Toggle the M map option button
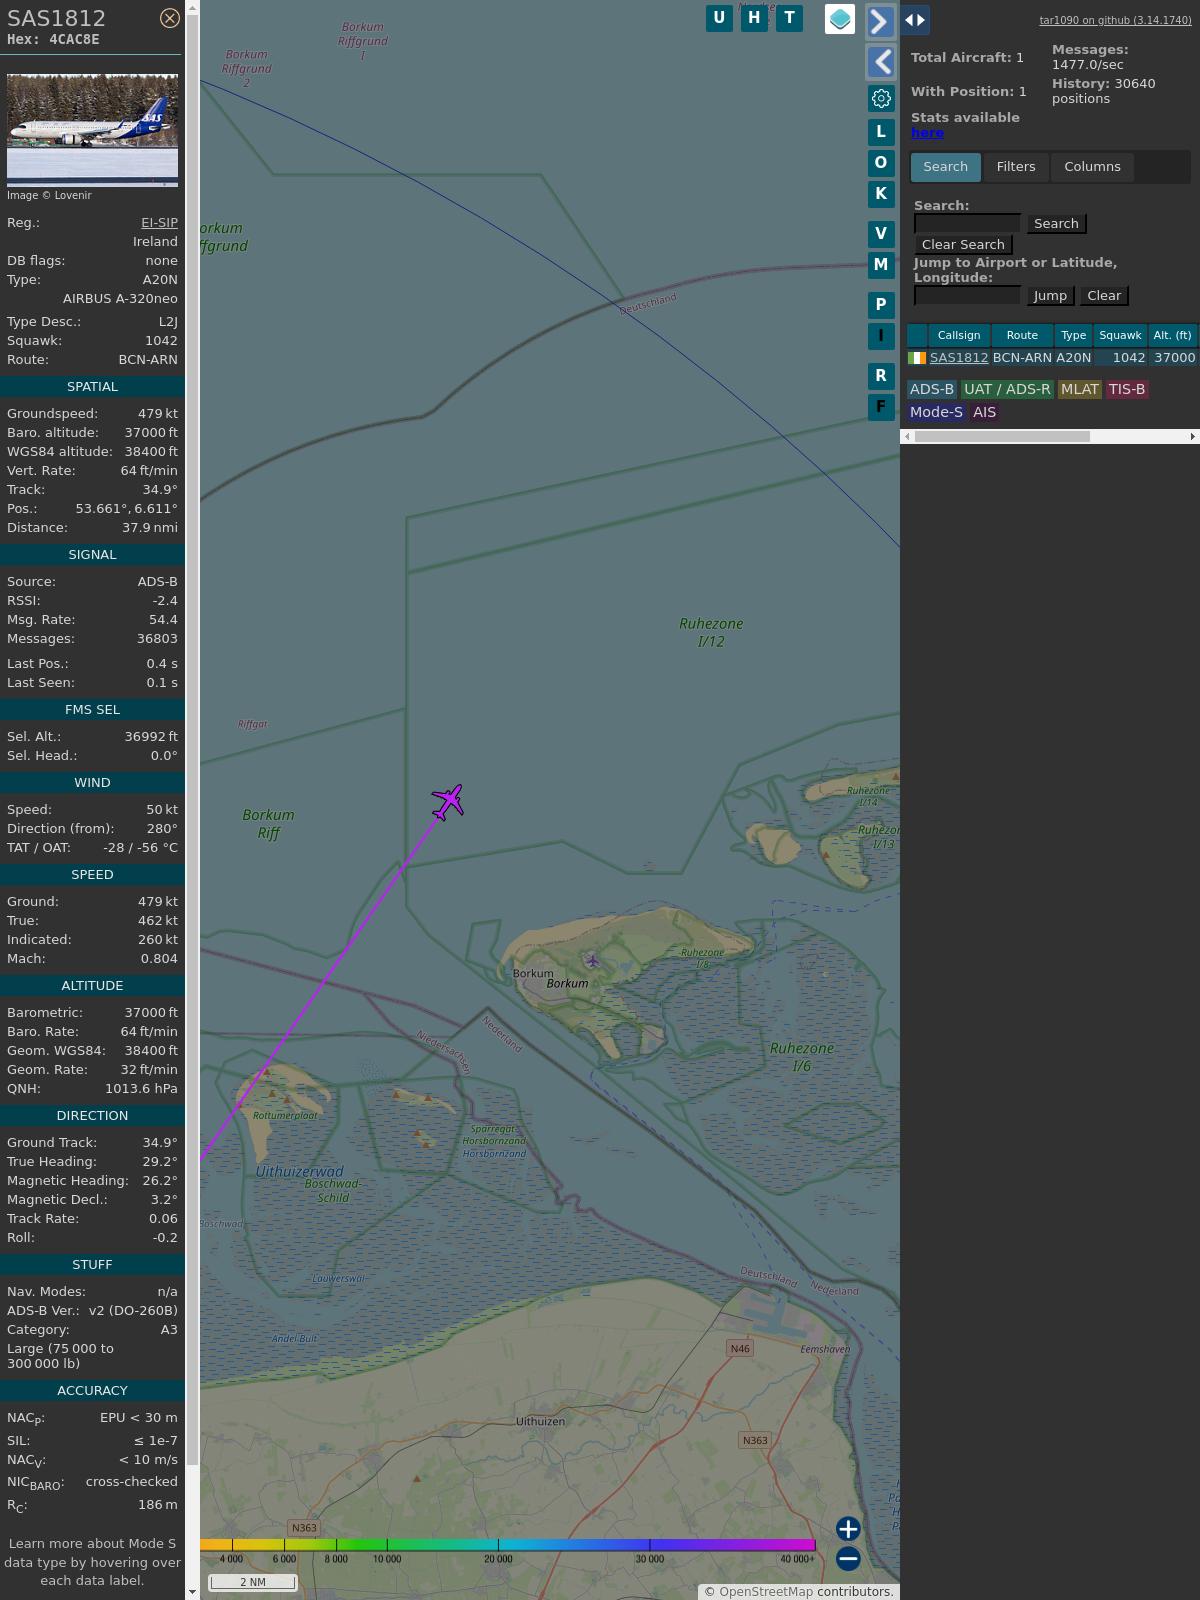This screenshot has height=1600, width=1200. coord(881,265)
